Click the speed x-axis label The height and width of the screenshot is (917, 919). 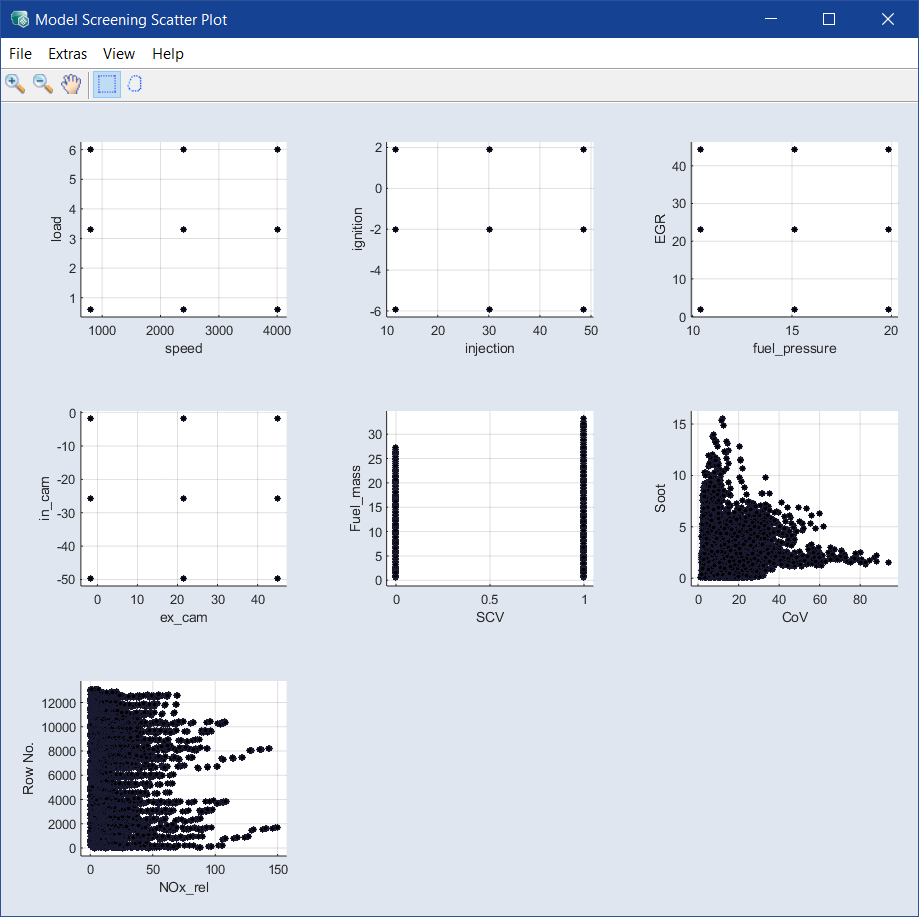183,349
